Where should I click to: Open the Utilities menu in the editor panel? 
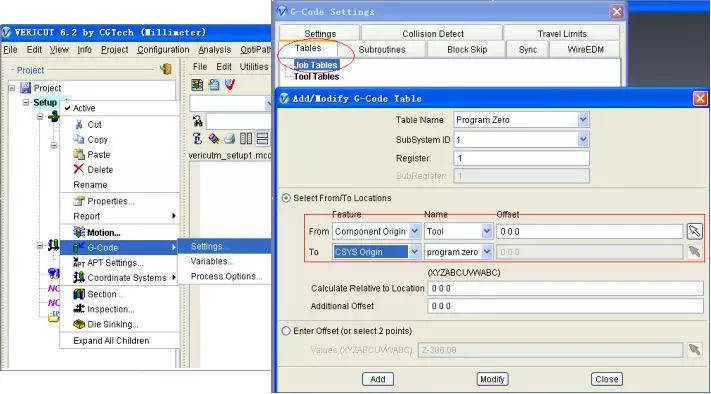pyautogui.click(x=253, y=67)
